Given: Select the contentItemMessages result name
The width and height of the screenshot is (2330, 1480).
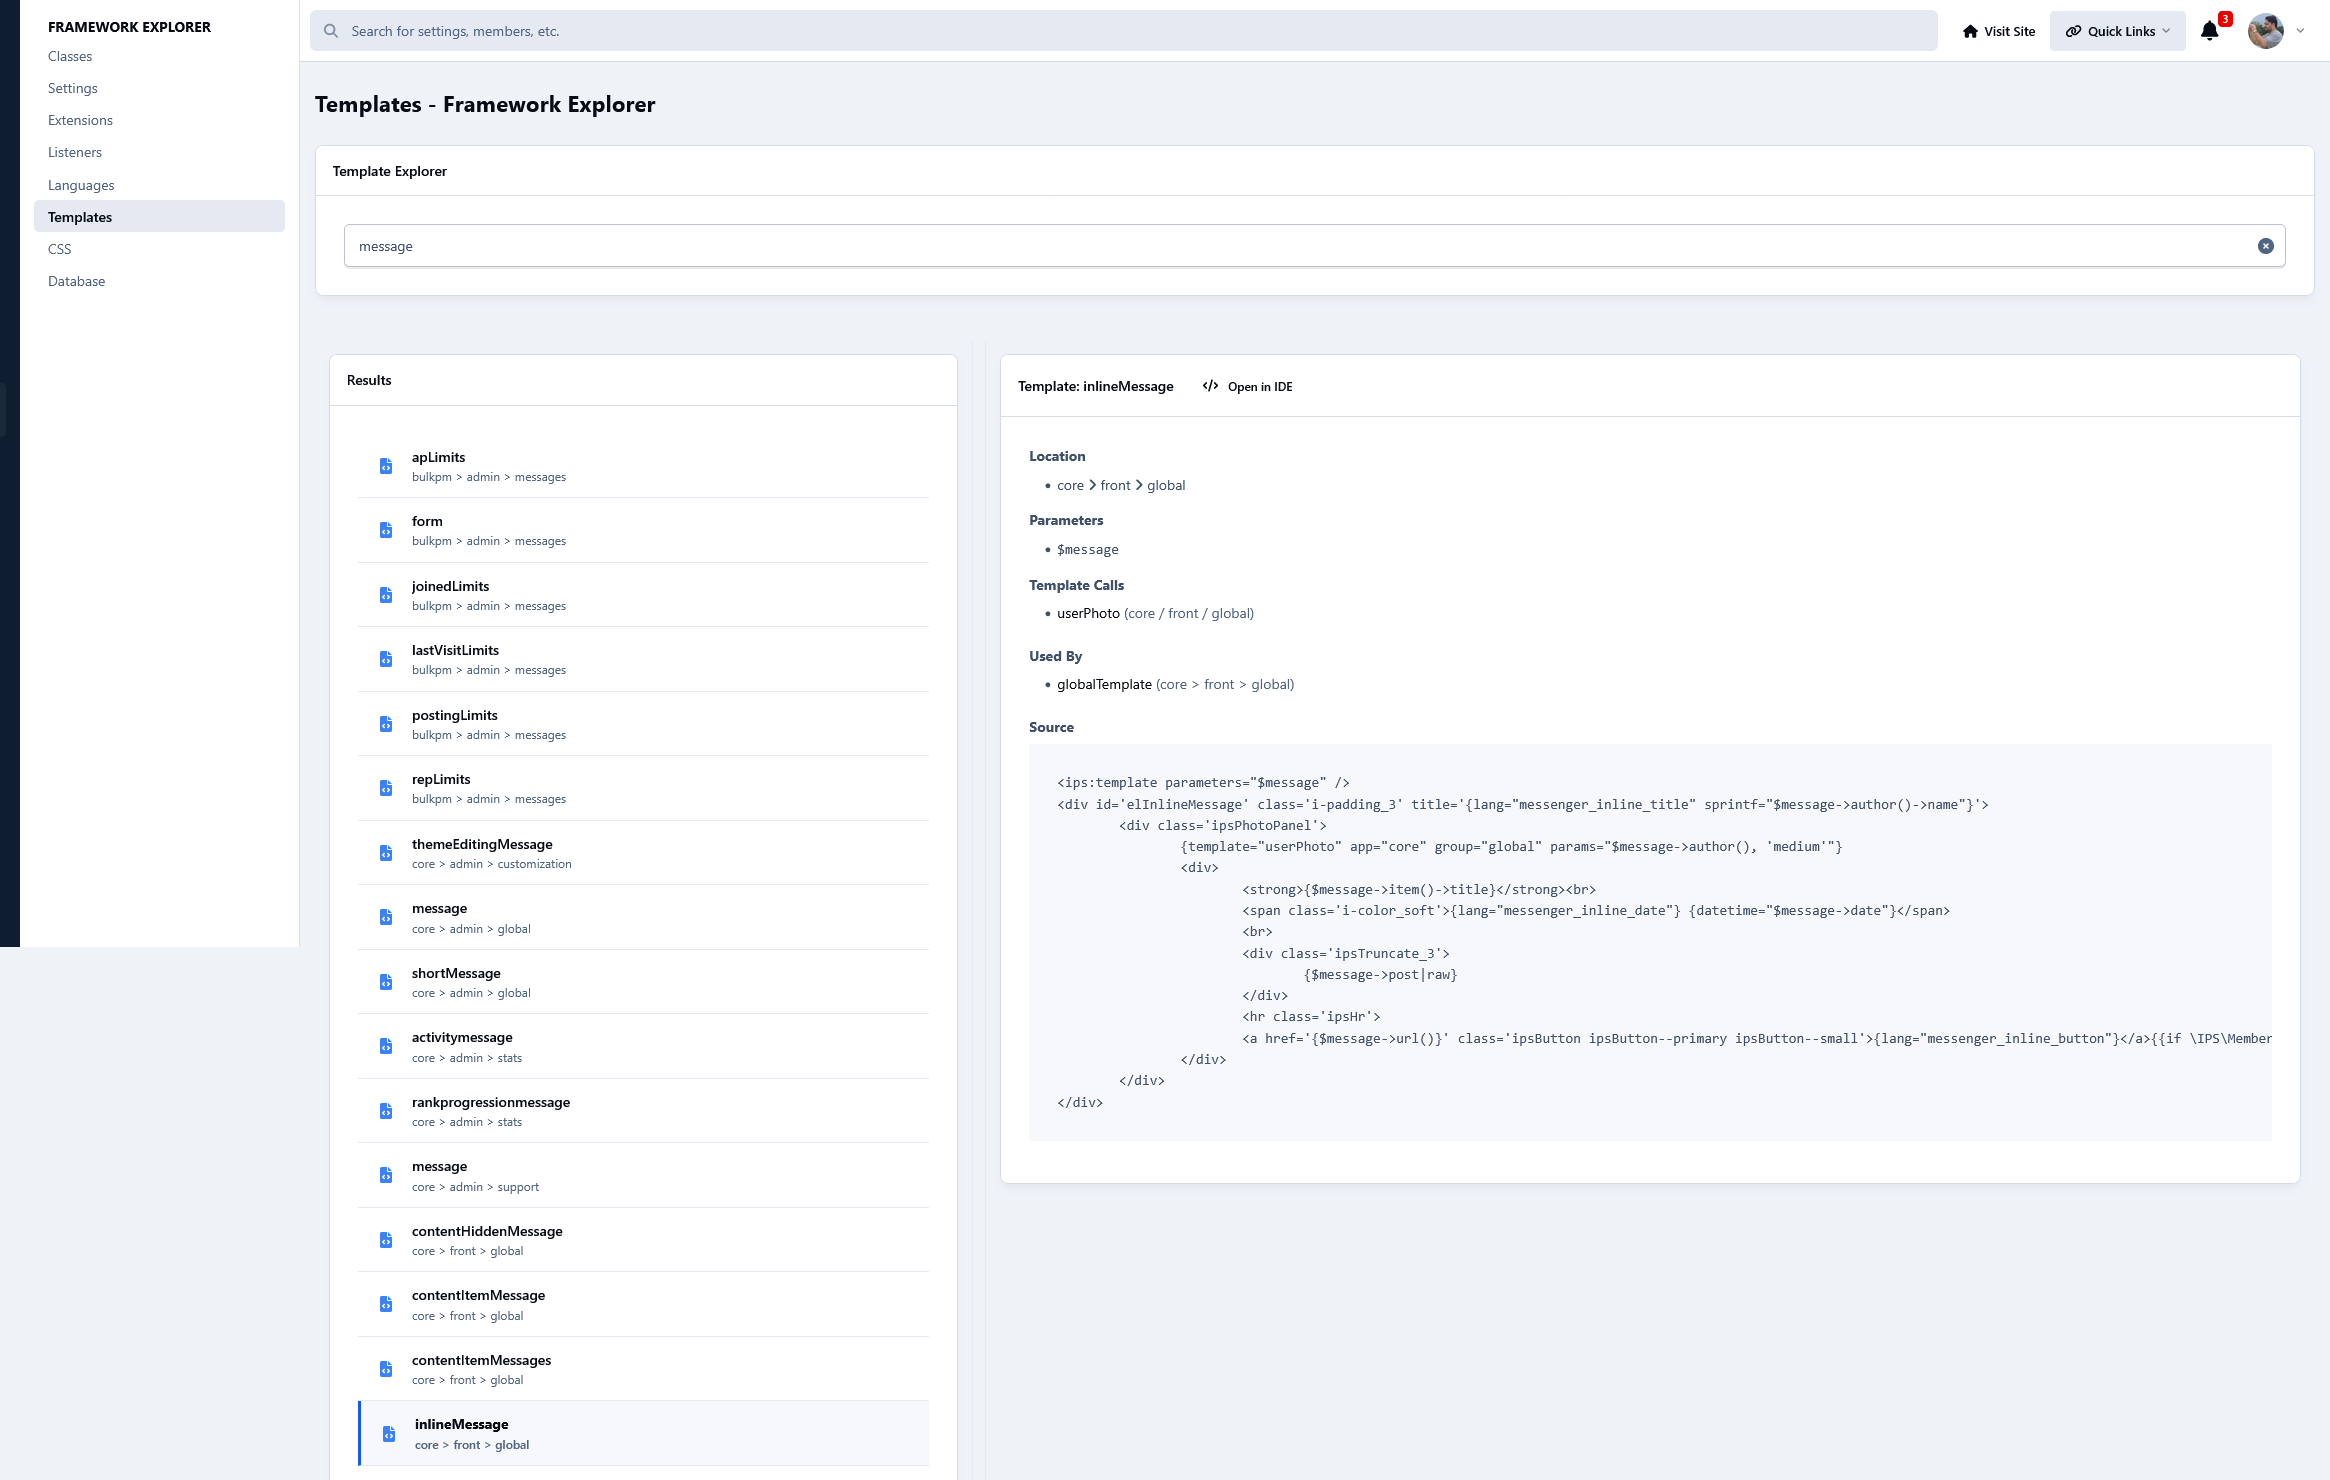Looking at the screenshot, I should tap(481, 1360).
